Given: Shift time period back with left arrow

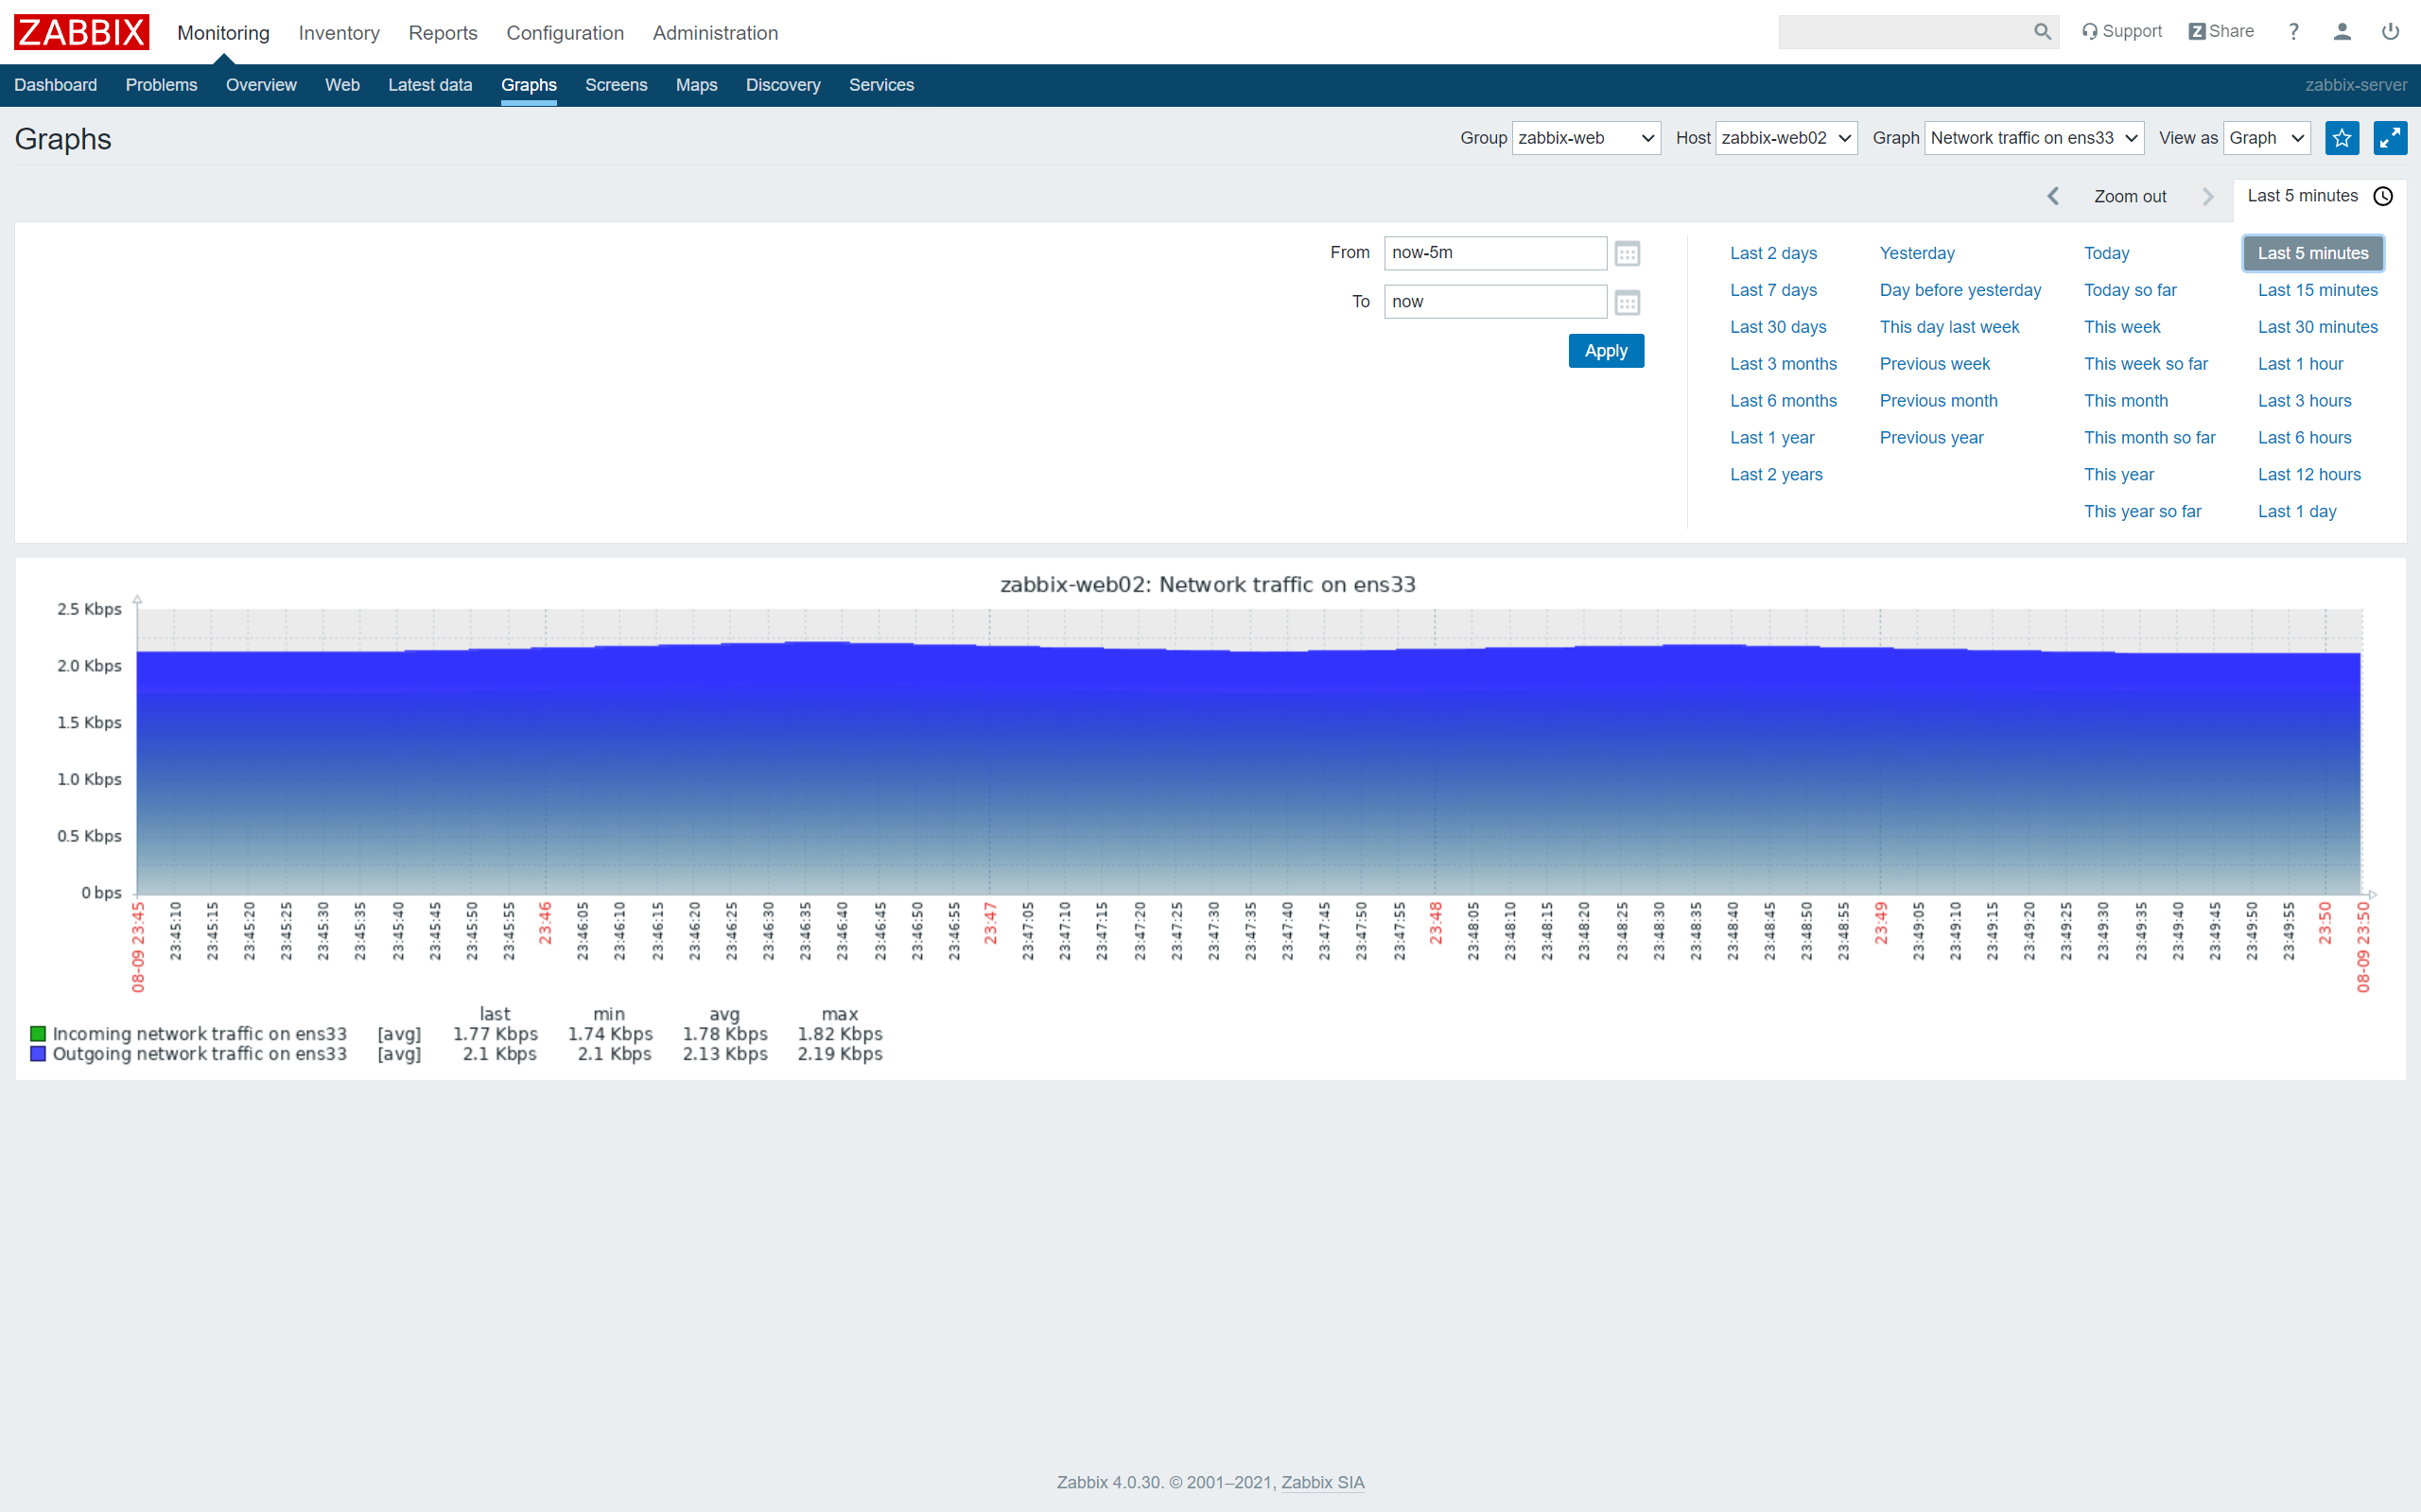Looking at the screenshot, I should pos(2053,196).
